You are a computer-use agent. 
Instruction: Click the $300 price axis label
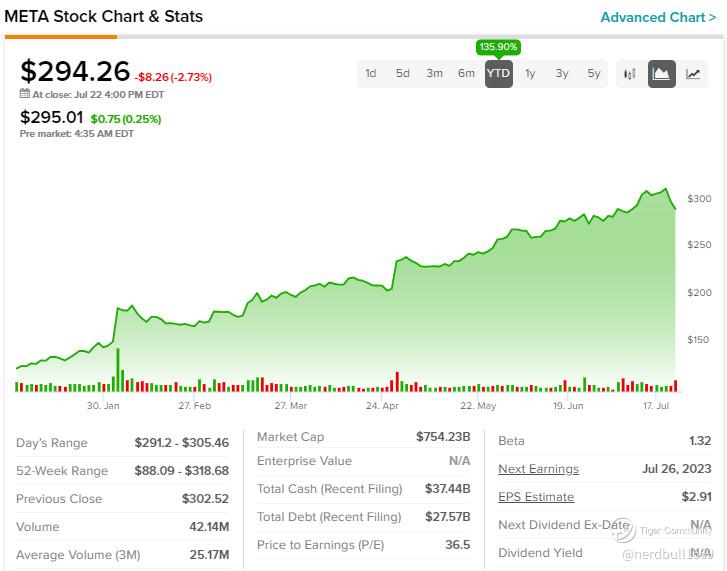pos(699,199)
